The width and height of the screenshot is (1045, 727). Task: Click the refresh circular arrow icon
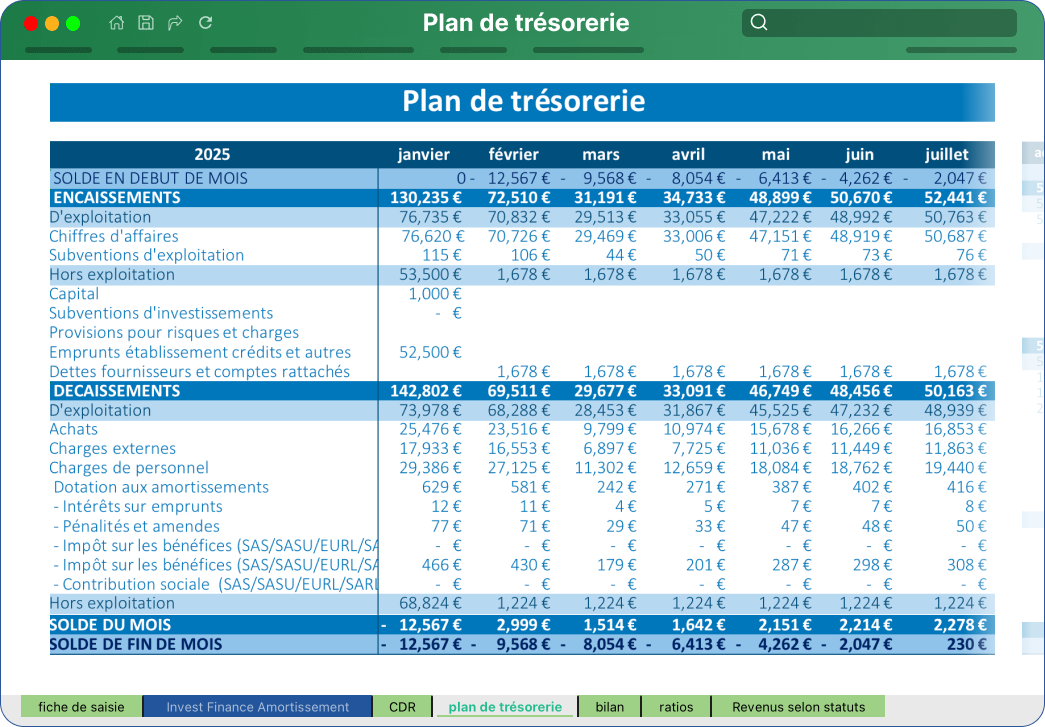205,23
